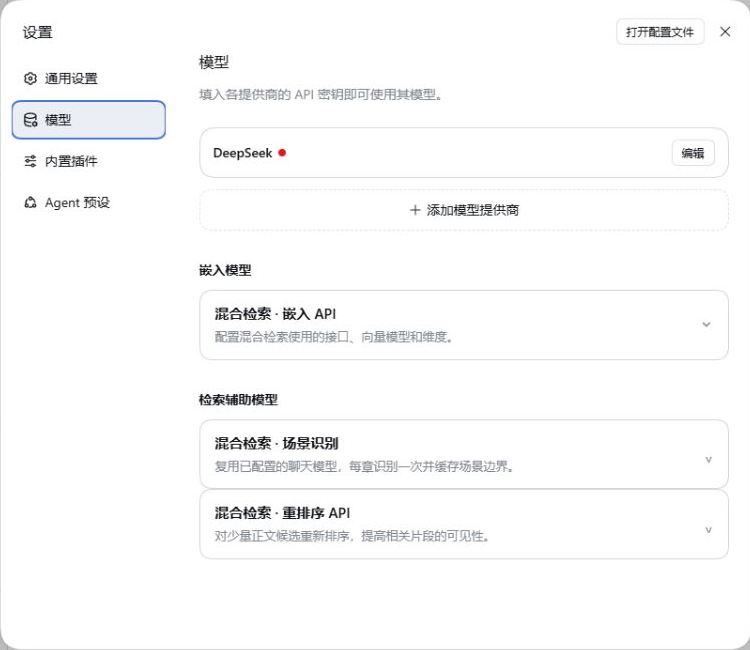Click the red status dot next to DeepSeek
750x650 pixels.
(282, 153)
